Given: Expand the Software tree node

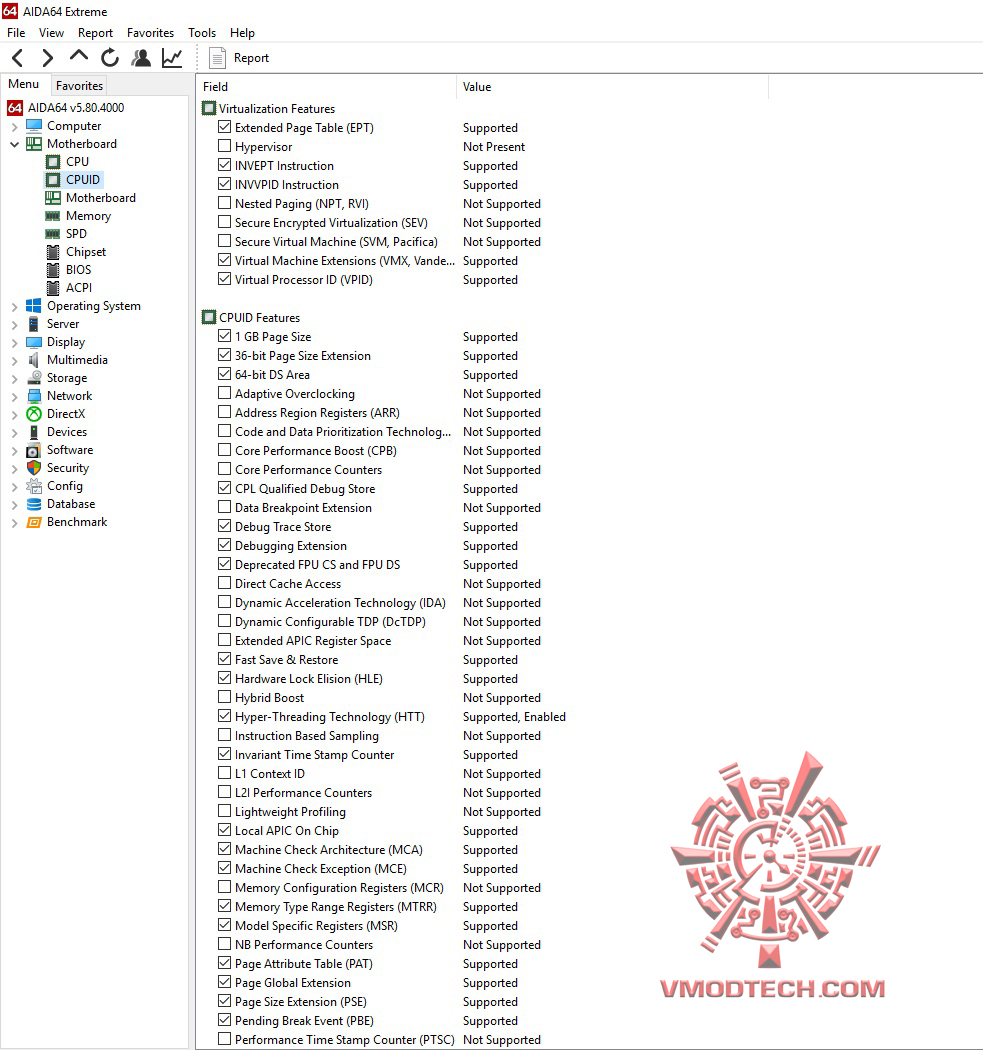Looking at the screenshot, I should click(14, 451).
